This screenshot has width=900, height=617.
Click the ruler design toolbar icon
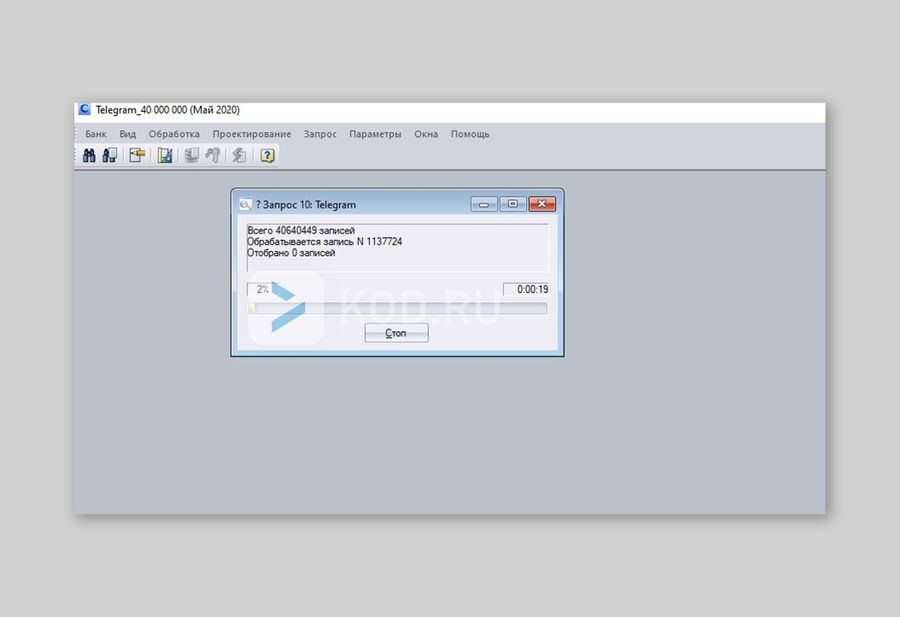(165, 155)
